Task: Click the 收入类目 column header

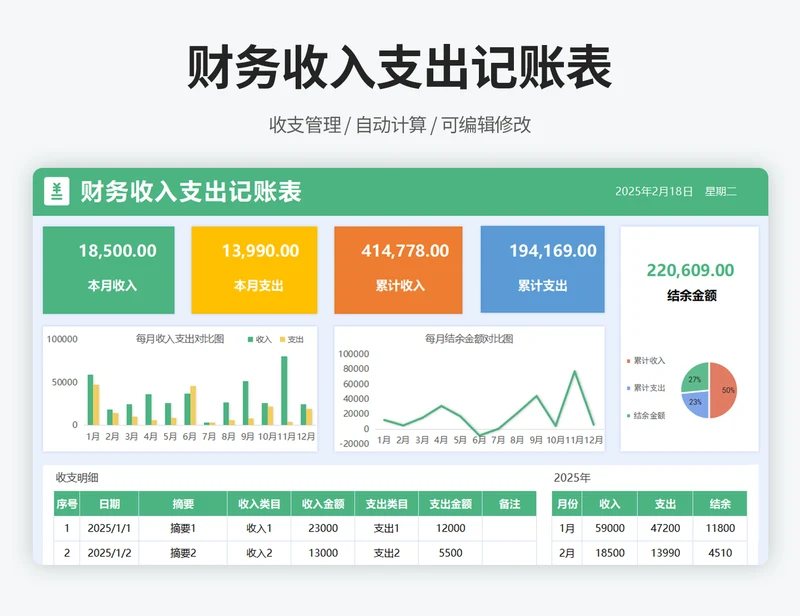Action: [259, 504]
